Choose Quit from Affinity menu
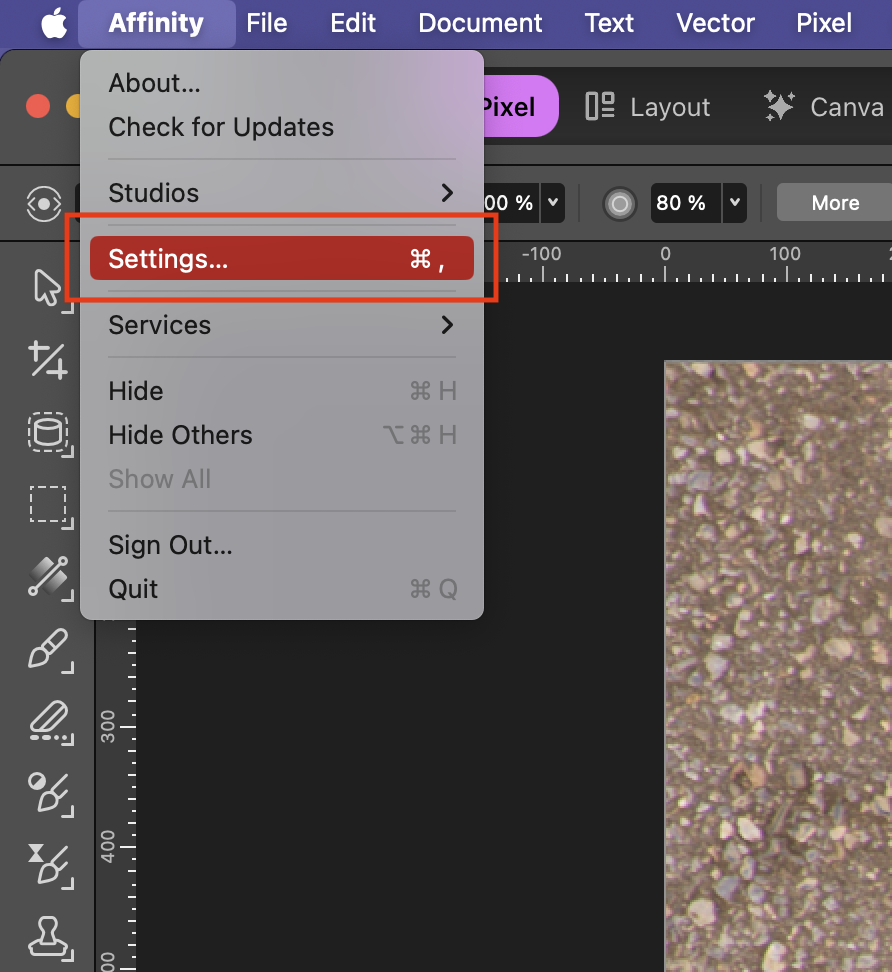Image resolution: width=892 pixels, height=972 pixels. coord(282,589)
